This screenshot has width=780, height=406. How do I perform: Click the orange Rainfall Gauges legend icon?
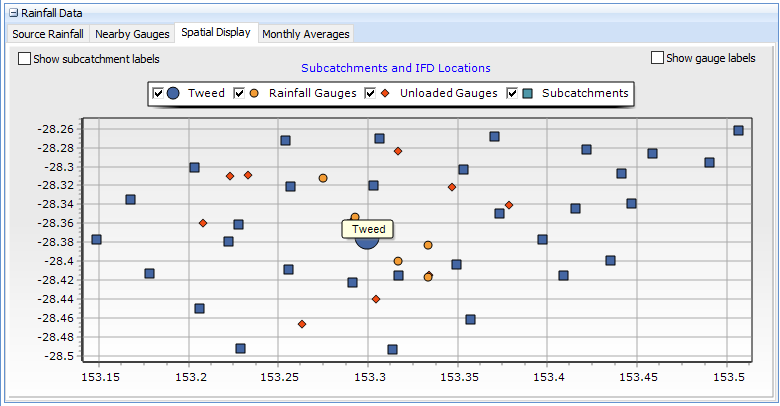(x=255, y=93)
